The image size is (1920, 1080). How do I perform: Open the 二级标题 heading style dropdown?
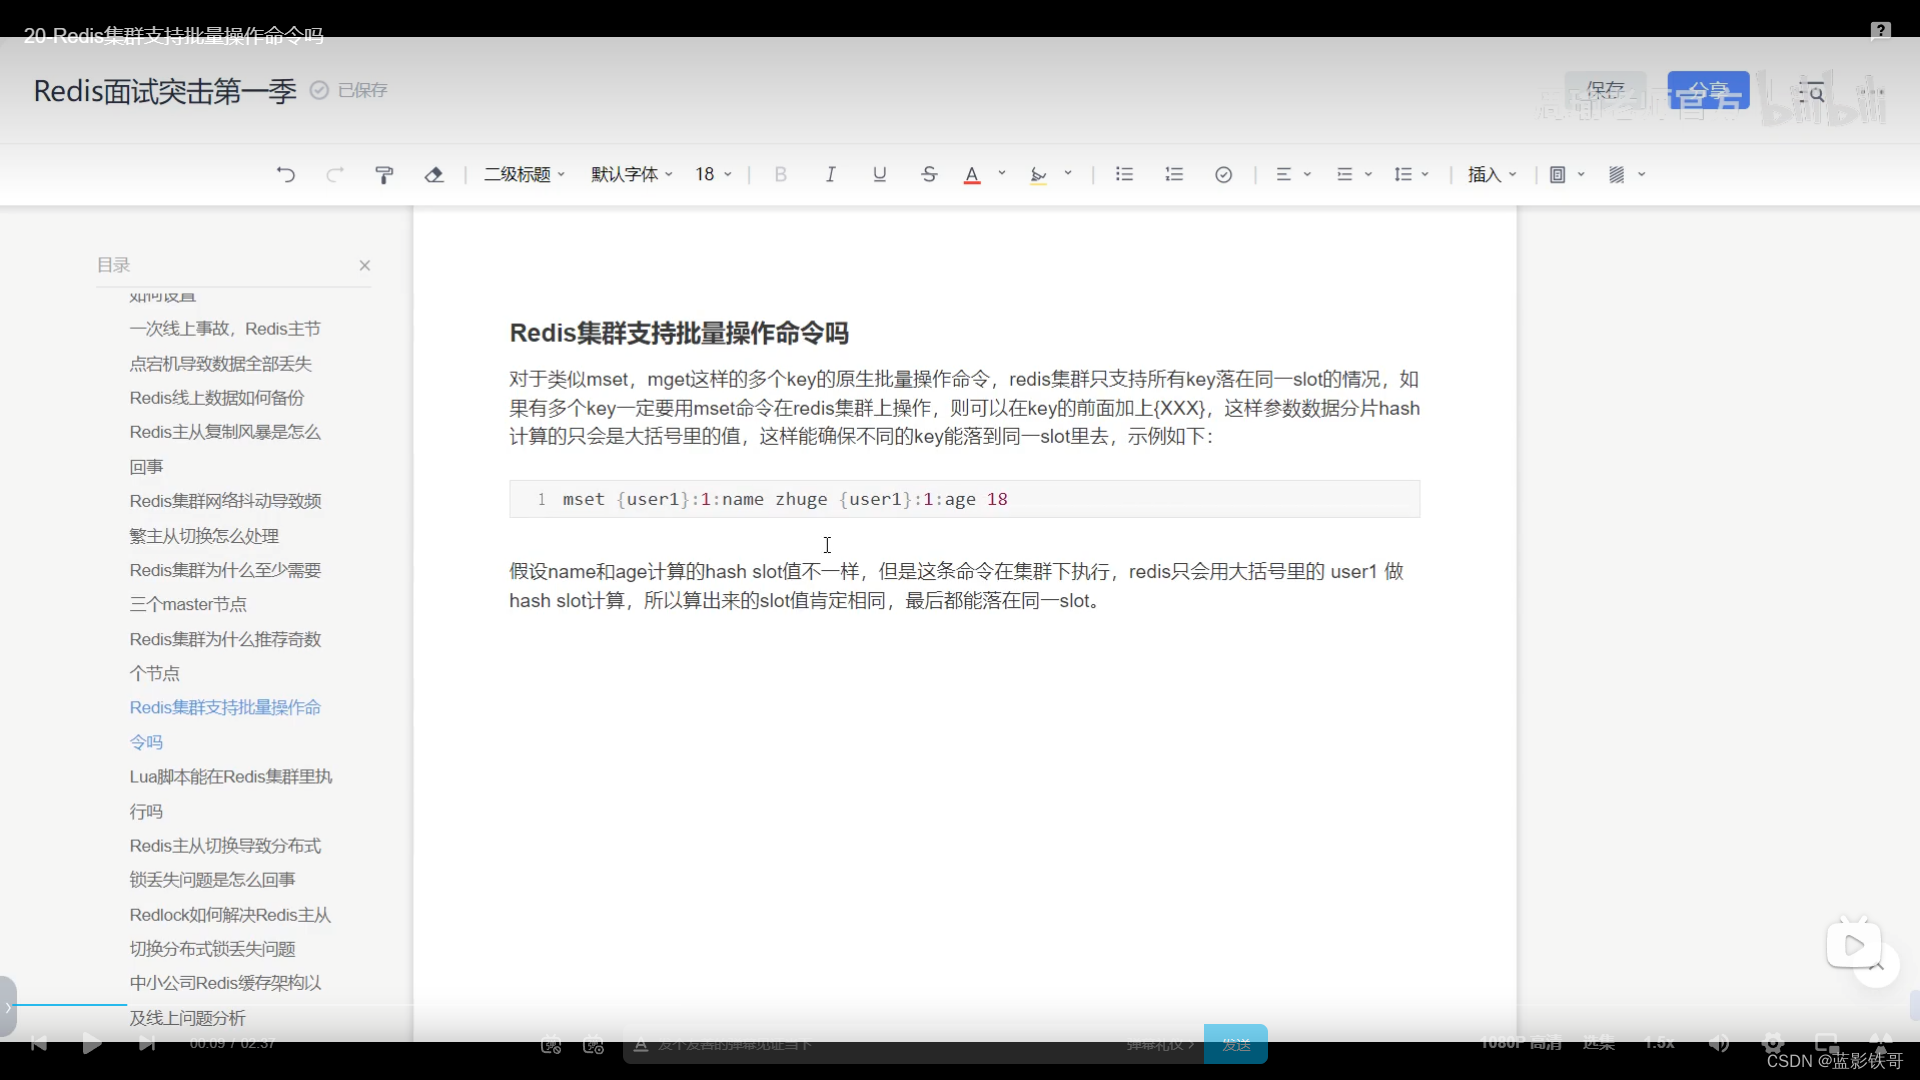[525, 175]
